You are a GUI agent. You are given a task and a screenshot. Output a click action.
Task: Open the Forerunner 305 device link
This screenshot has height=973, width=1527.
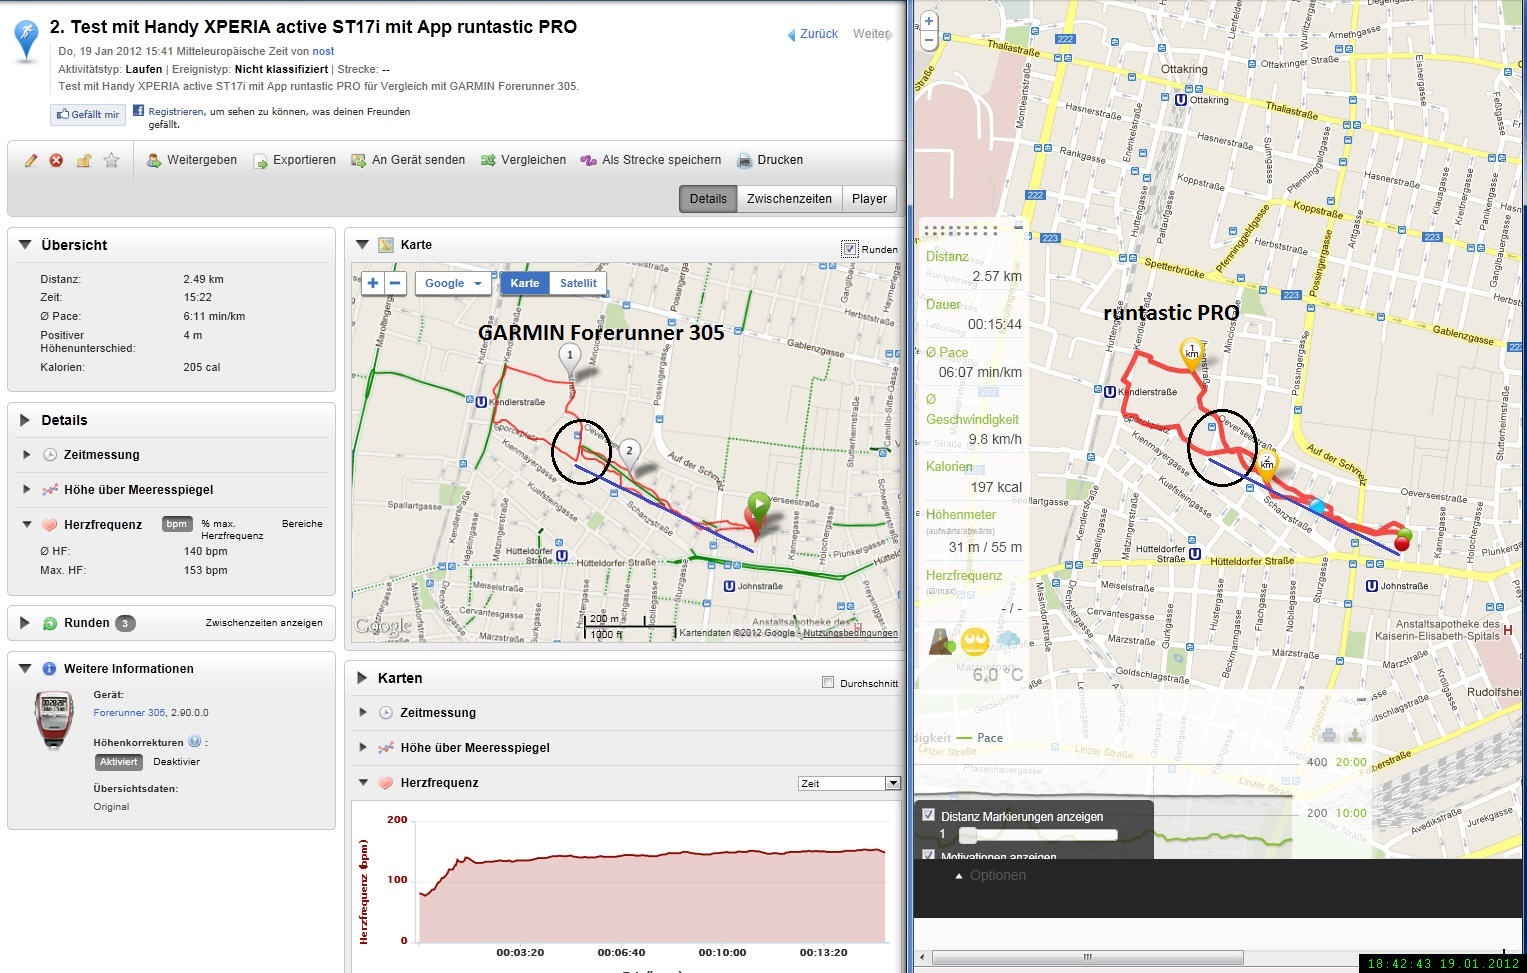pyautogui.click(x=129, y=713)
